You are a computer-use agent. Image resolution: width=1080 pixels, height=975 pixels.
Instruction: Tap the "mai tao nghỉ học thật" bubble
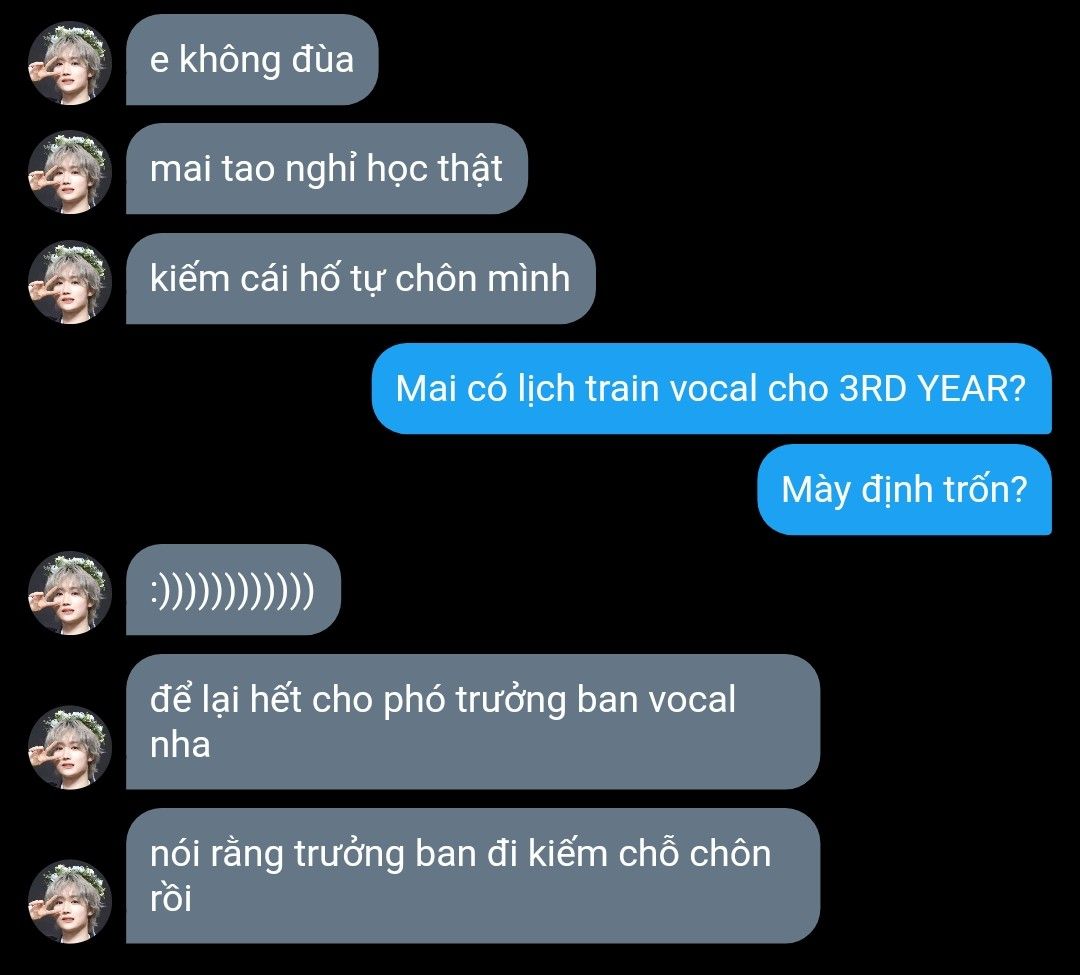[326, 169]
